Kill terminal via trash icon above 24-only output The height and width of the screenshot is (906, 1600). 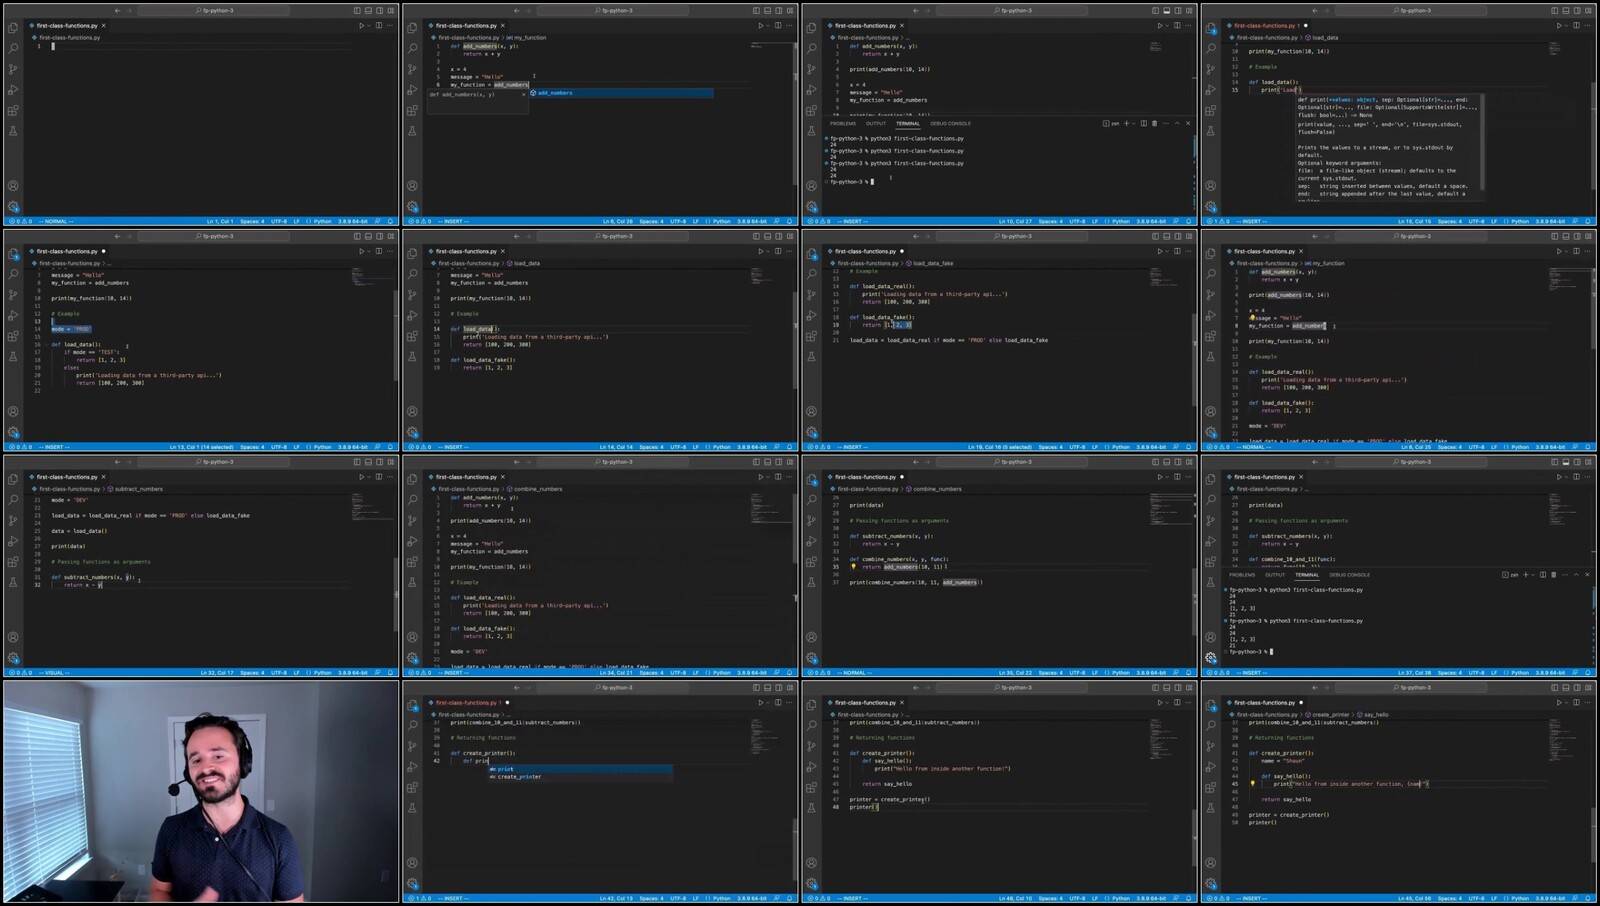click(1154, 124)
